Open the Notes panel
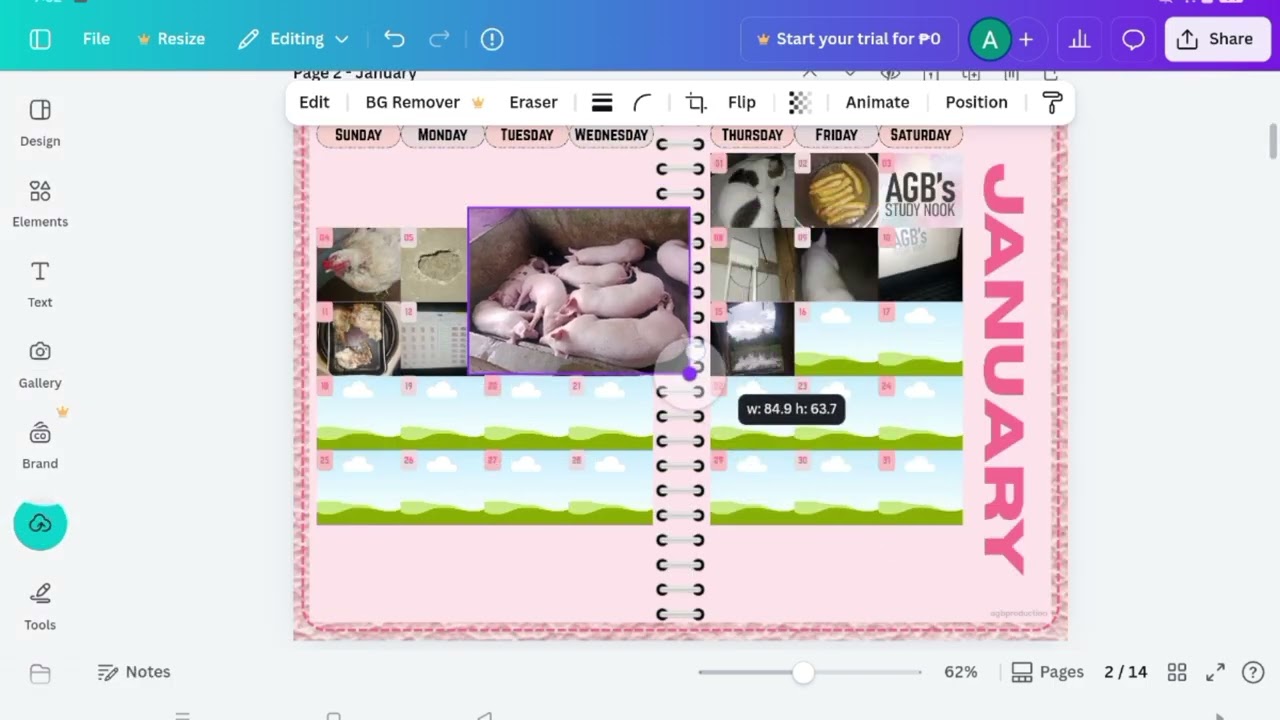 click(134, 672)
